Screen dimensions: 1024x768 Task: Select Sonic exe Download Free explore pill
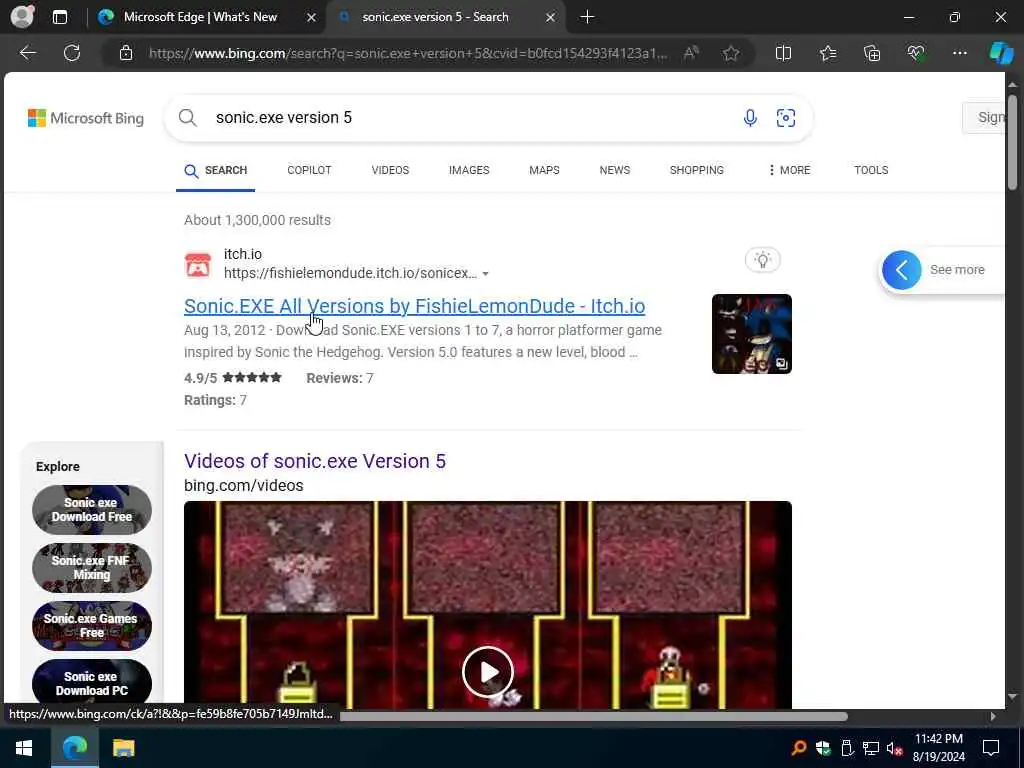click(x=91, y=509)
